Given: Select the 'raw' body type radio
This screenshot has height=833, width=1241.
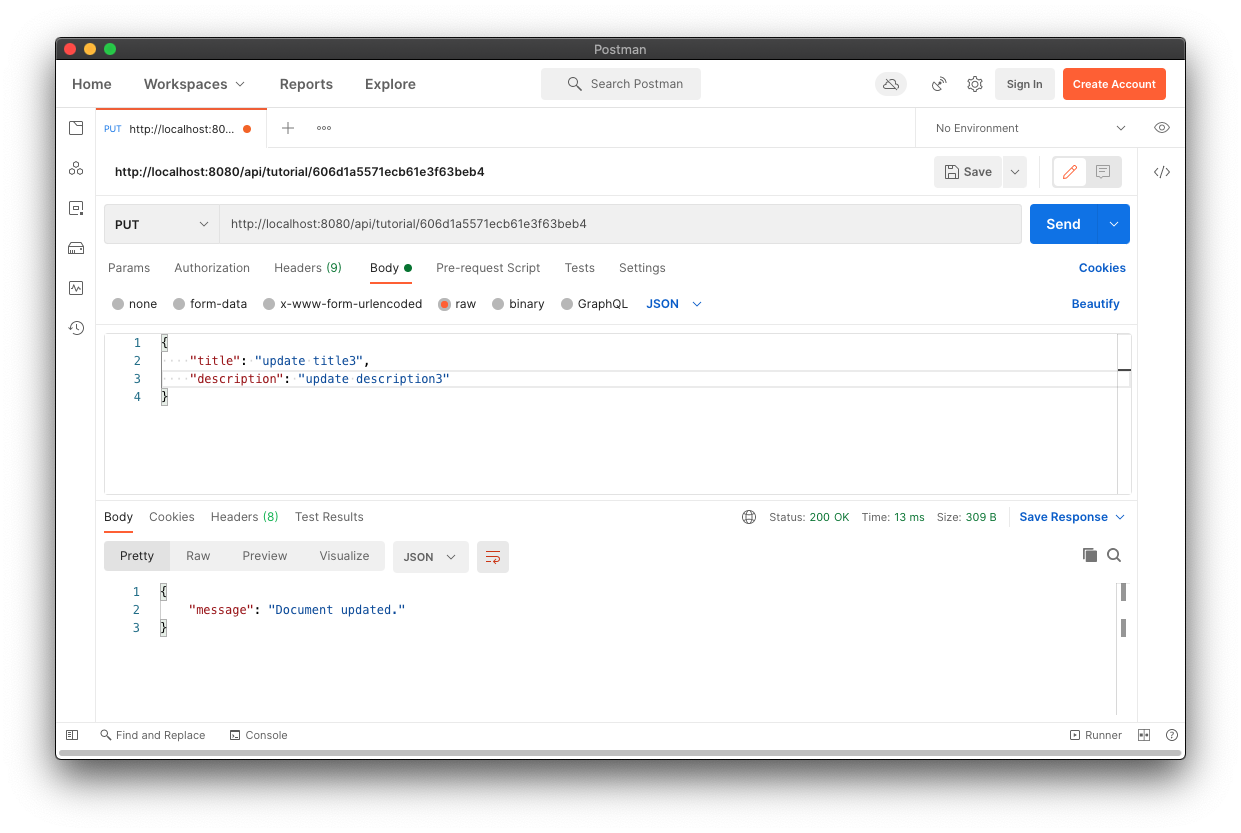Looking at the screenshot, I should point(444,304).
